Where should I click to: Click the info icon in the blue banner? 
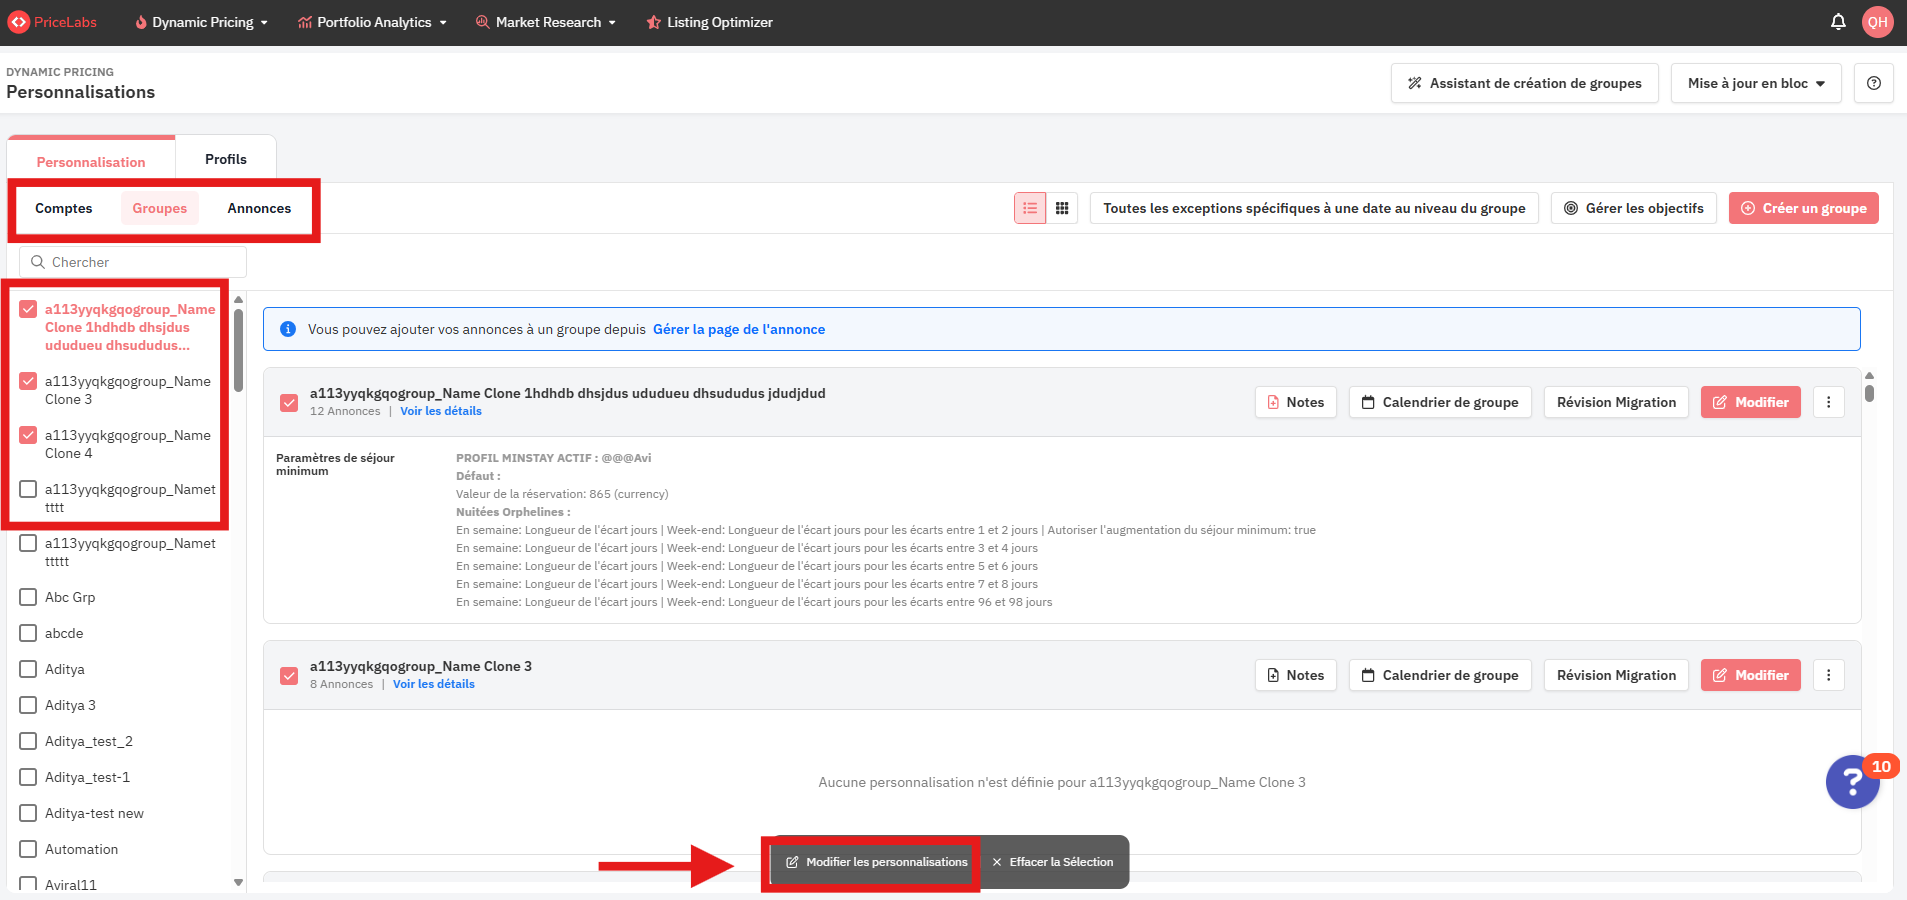(288, 329)
